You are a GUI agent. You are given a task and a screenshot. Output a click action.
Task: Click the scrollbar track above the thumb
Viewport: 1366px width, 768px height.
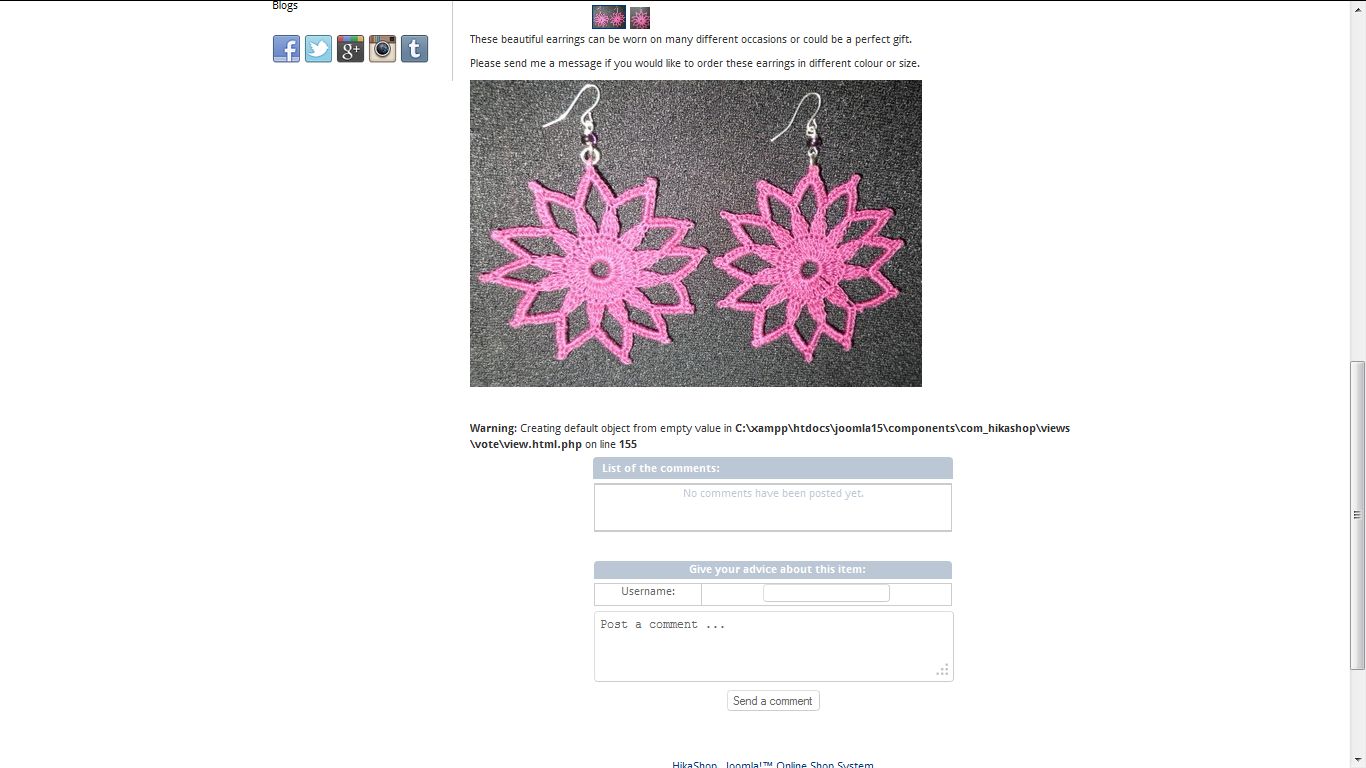point(1357,185)
